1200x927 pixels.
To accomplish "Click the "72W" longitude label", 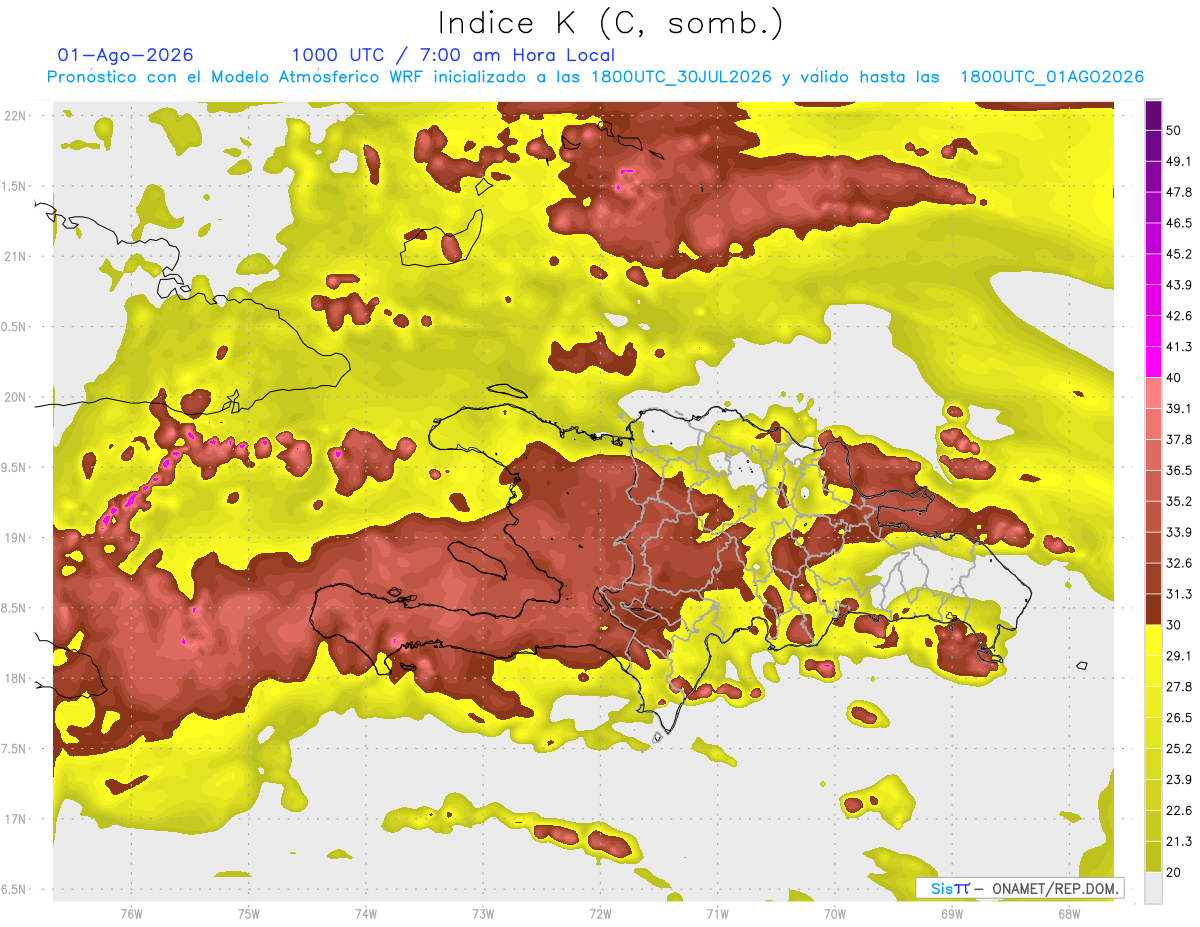I will click(600, 913).
